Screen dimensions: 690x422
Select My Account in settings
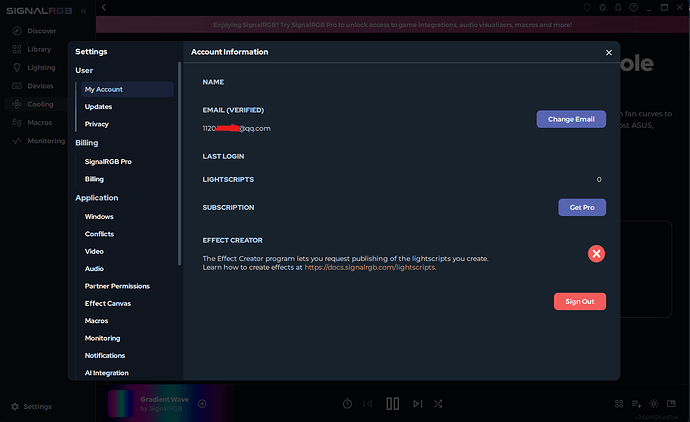click(127, 89)
